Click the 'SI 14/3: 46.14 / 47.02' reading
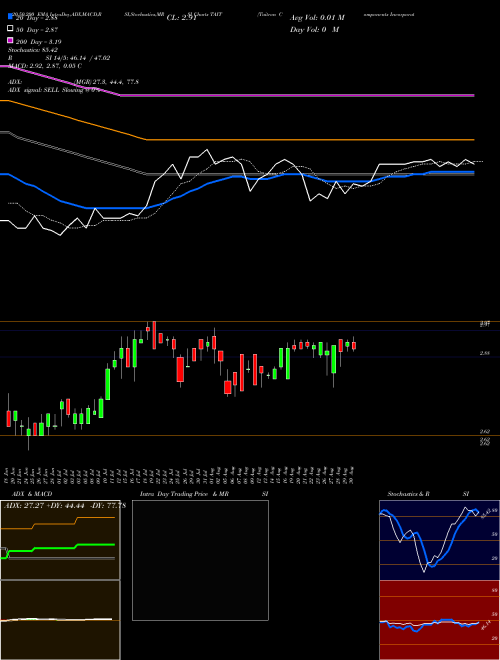The width and height of the screenshot is (500, 660). pyautogui.click(x=78, y=58)
